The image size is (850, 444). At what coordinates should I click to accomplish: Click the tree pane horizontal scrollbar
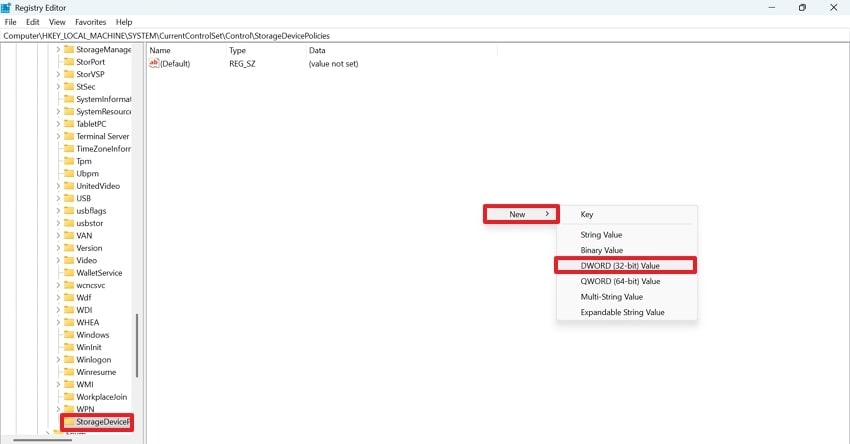[x=43, y=440]
